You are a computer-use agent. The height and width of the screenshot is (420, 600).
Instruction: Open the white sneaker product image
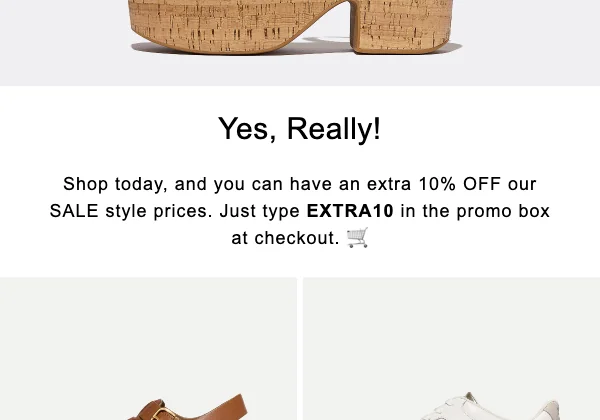[452, 349]
